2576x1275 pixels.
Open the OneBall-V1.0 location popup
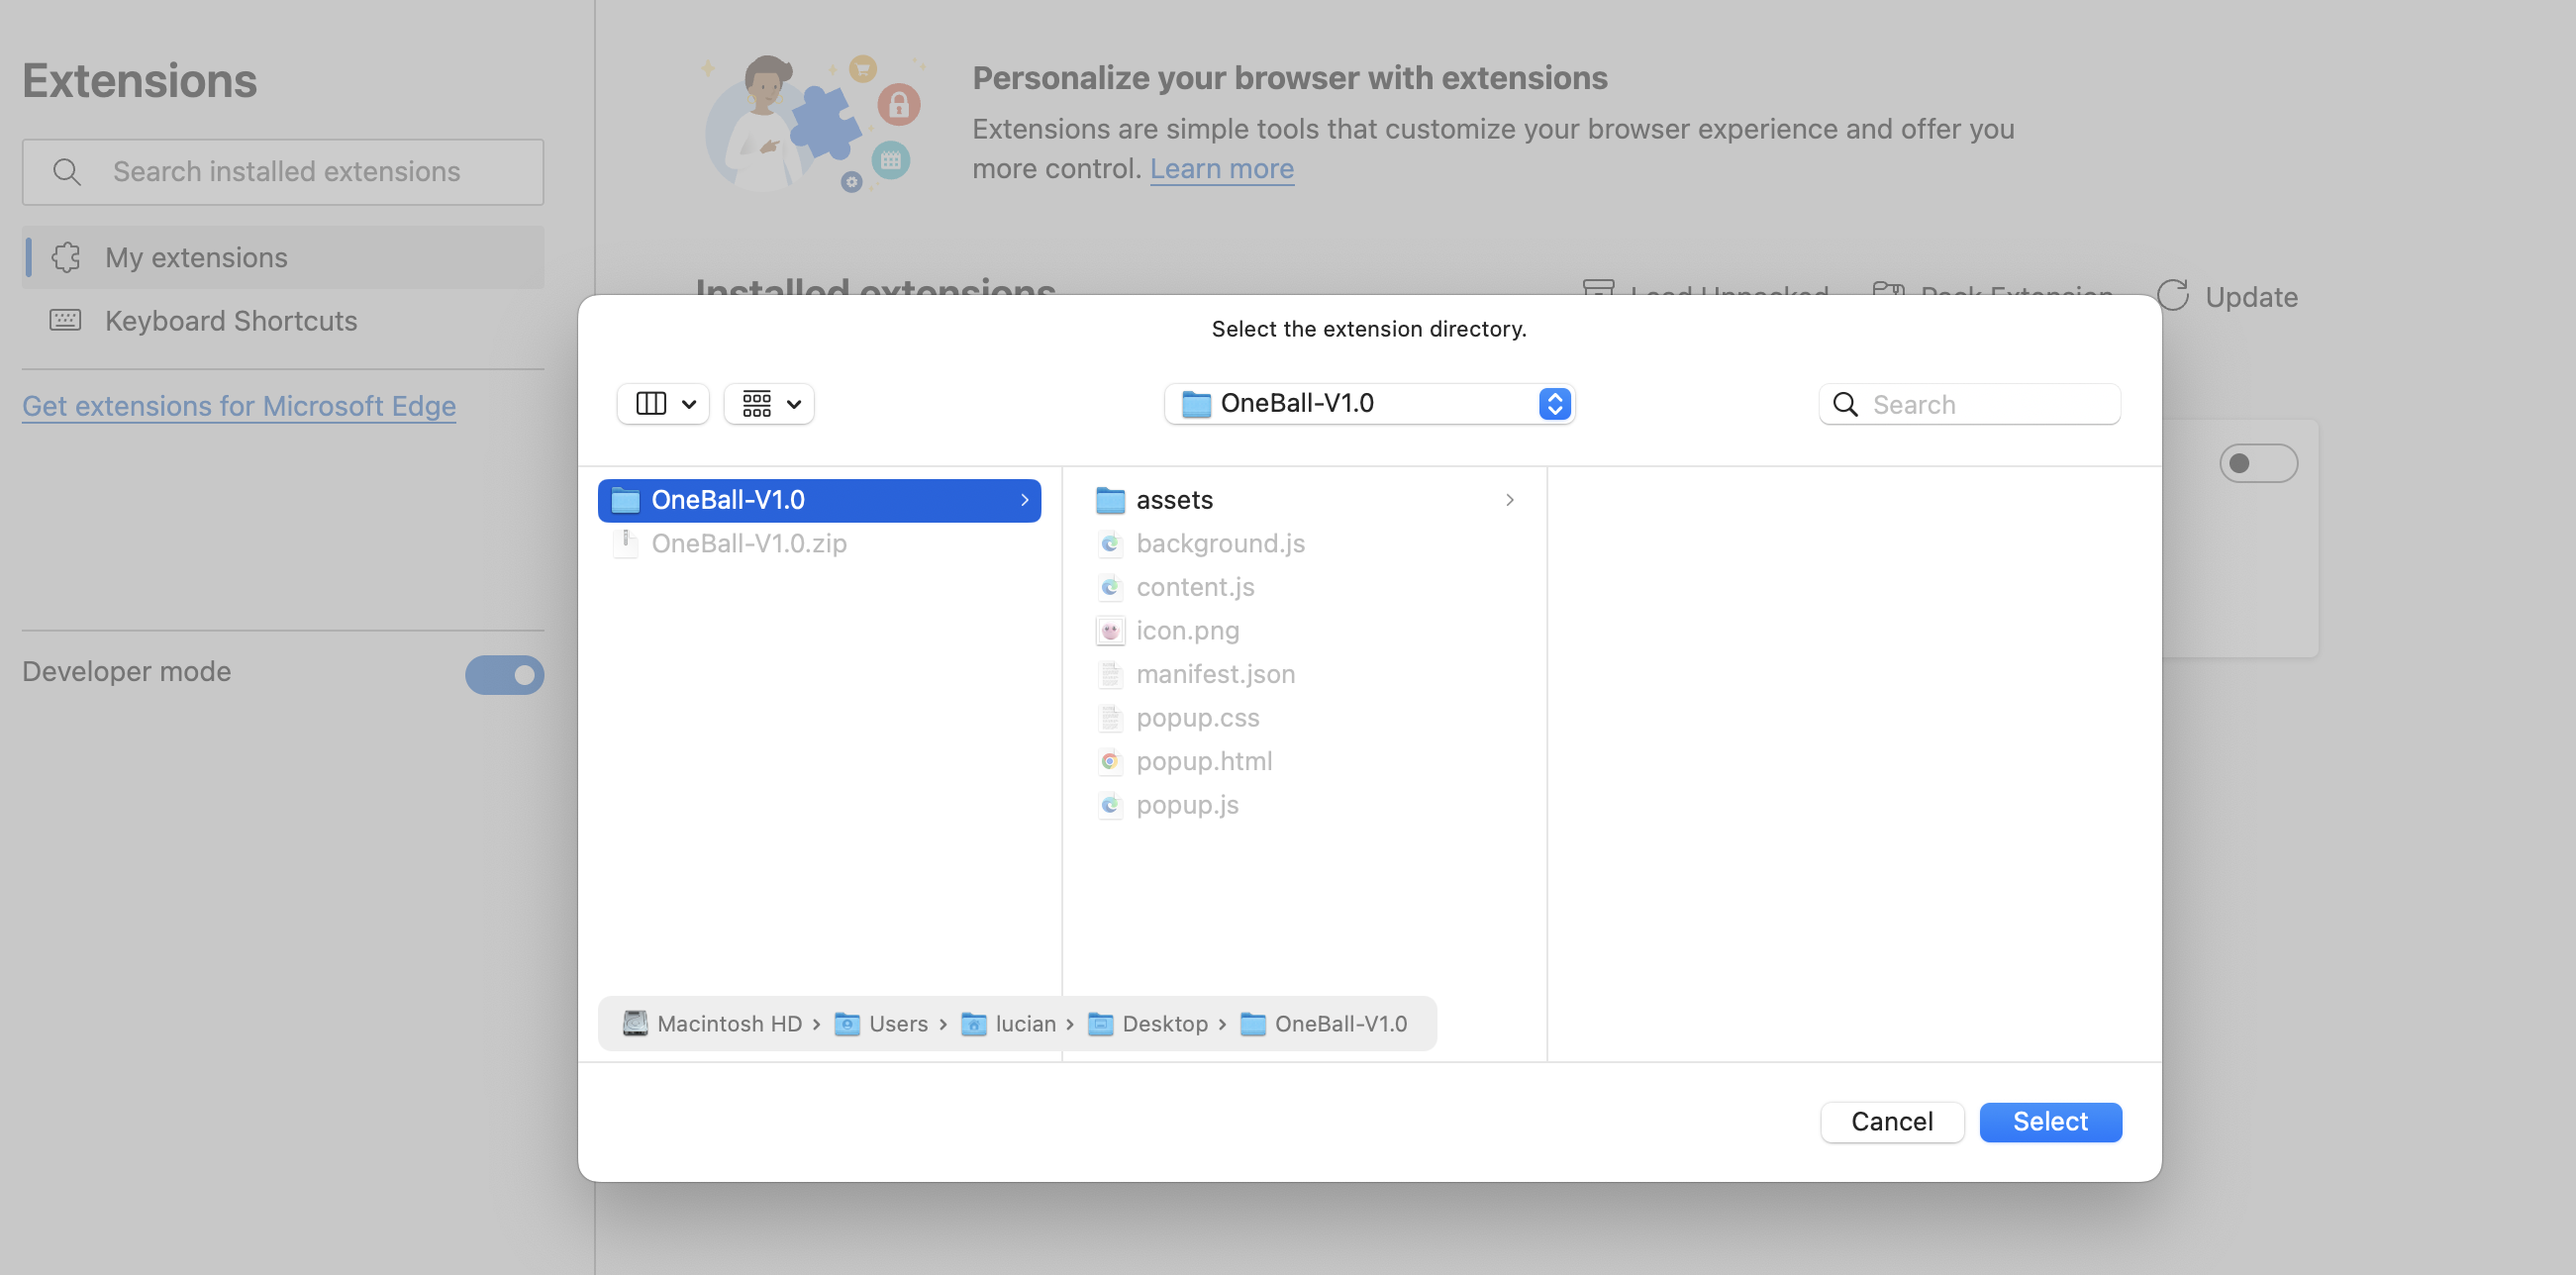point(1369,404)
